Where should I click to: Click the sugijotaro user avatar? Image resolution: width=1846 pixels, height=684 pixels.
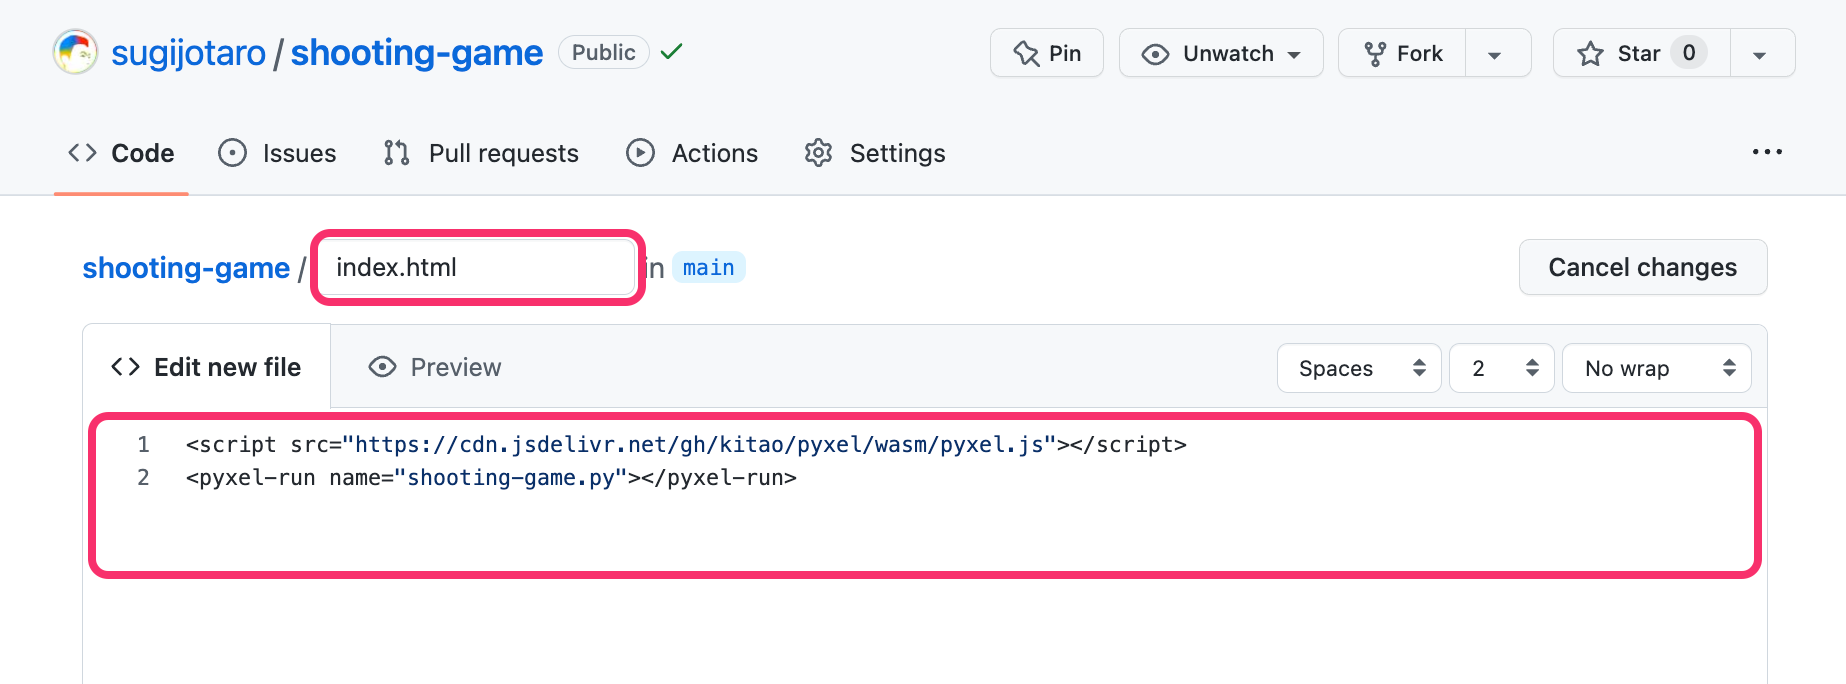point(75,52)
